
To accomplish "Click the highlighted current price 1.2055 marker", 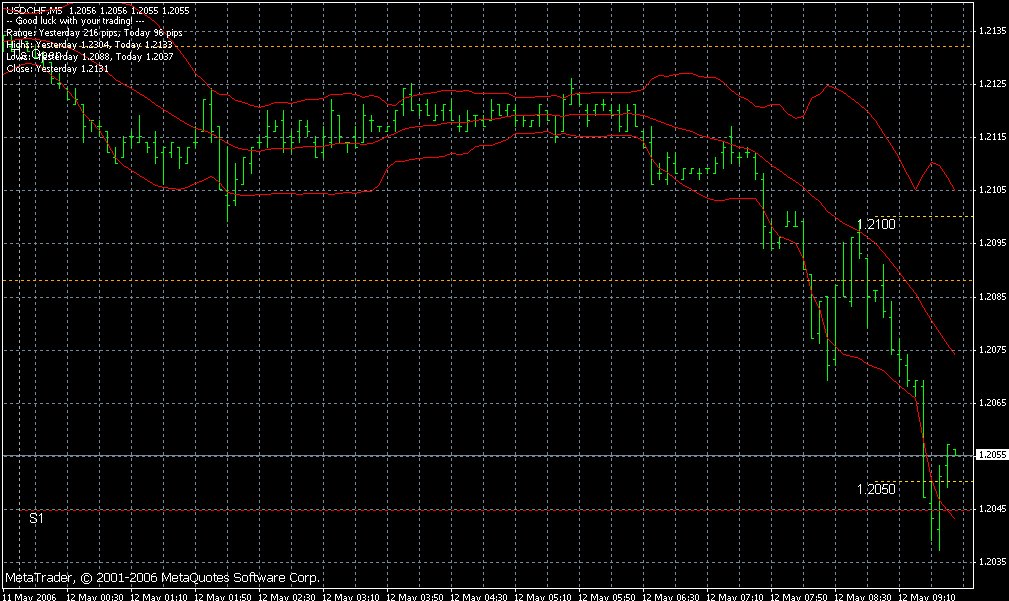I will pyautogui.click(x=992, y=454).
